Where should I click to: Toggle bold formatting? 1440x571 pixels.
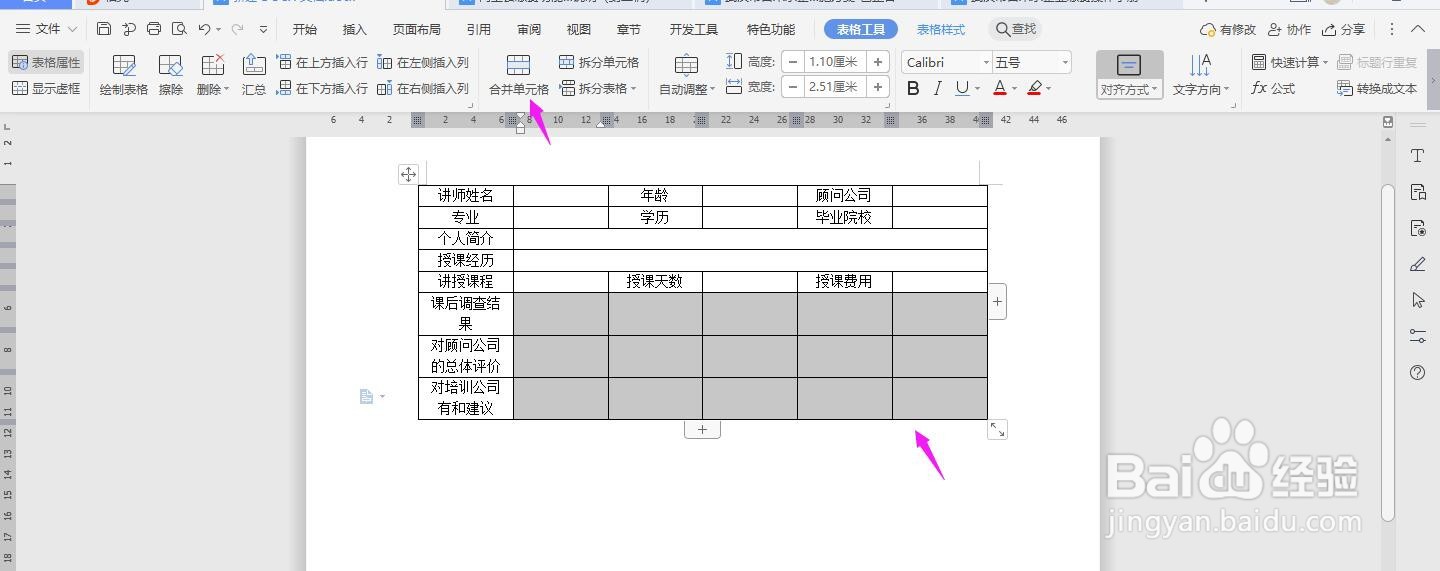pyautogui.click(x=912, y=88)
